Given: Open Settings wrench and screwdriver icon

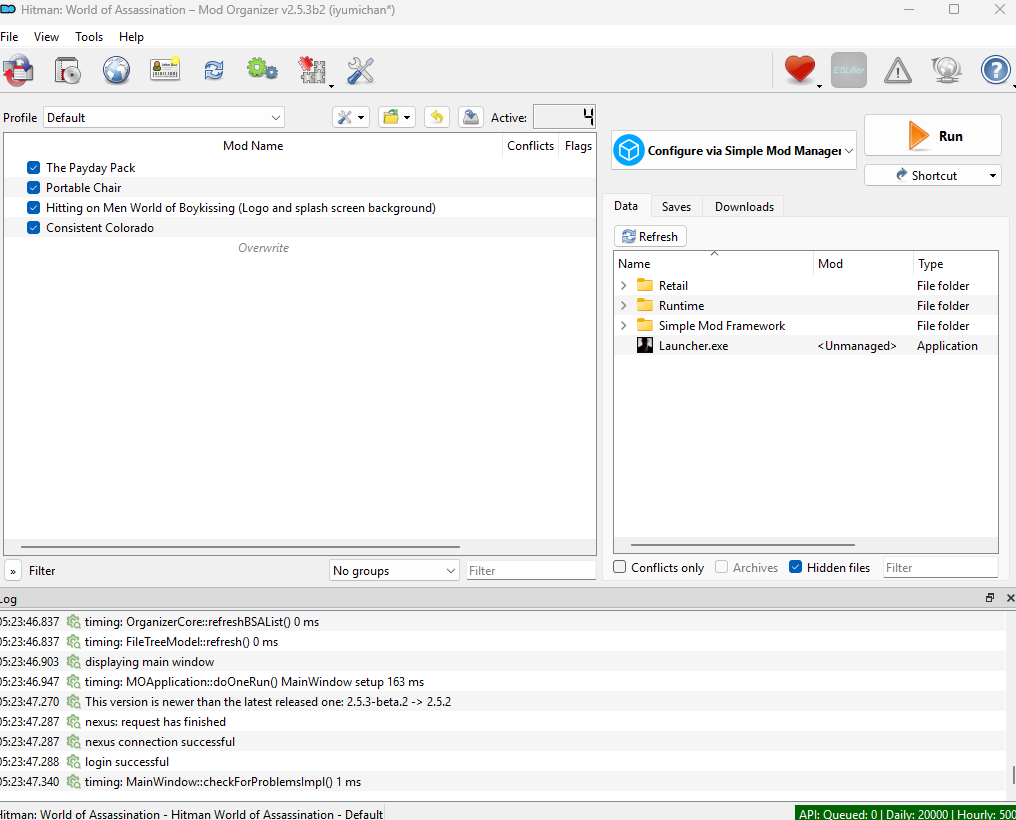Looking at the screenshot, I should click(360, 70).
